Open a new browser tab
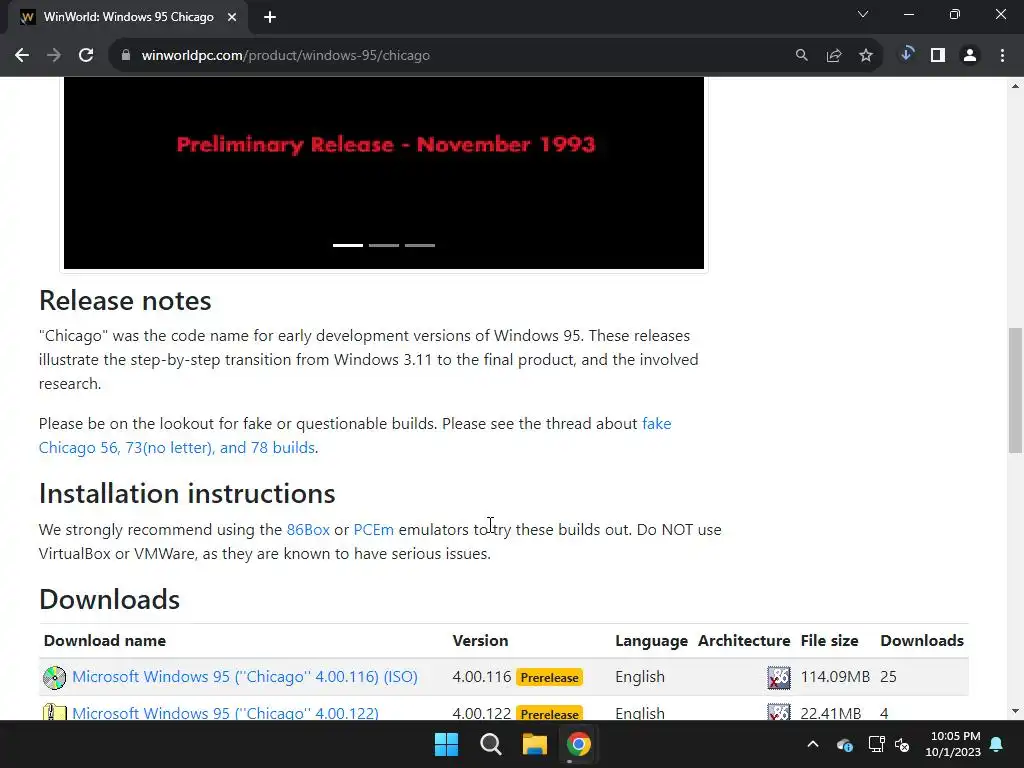The width and height of the screenshot is (1024, 768). (x=270, y=18)
